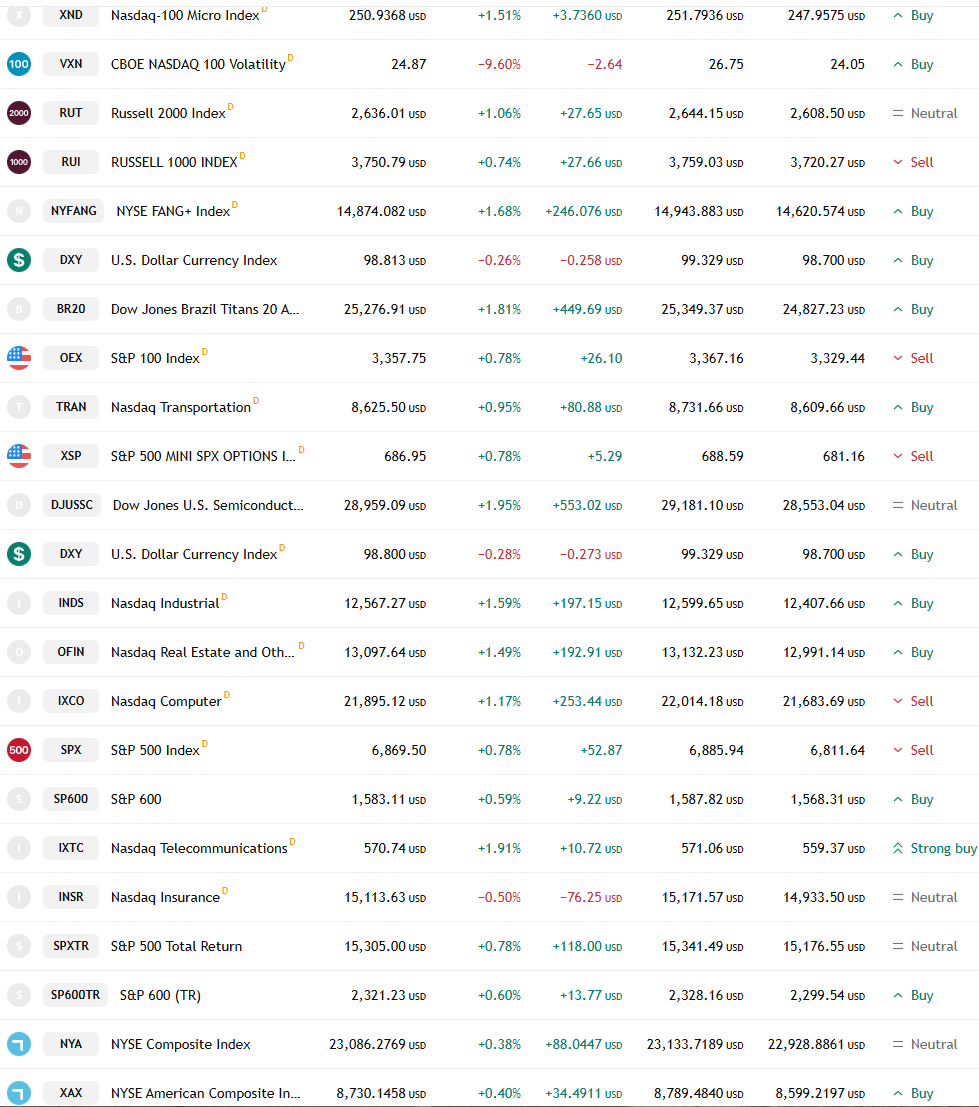Click the VXN blue 100 logo icon
Screen dimensions: 979x1107
click(x=19, y=64)
